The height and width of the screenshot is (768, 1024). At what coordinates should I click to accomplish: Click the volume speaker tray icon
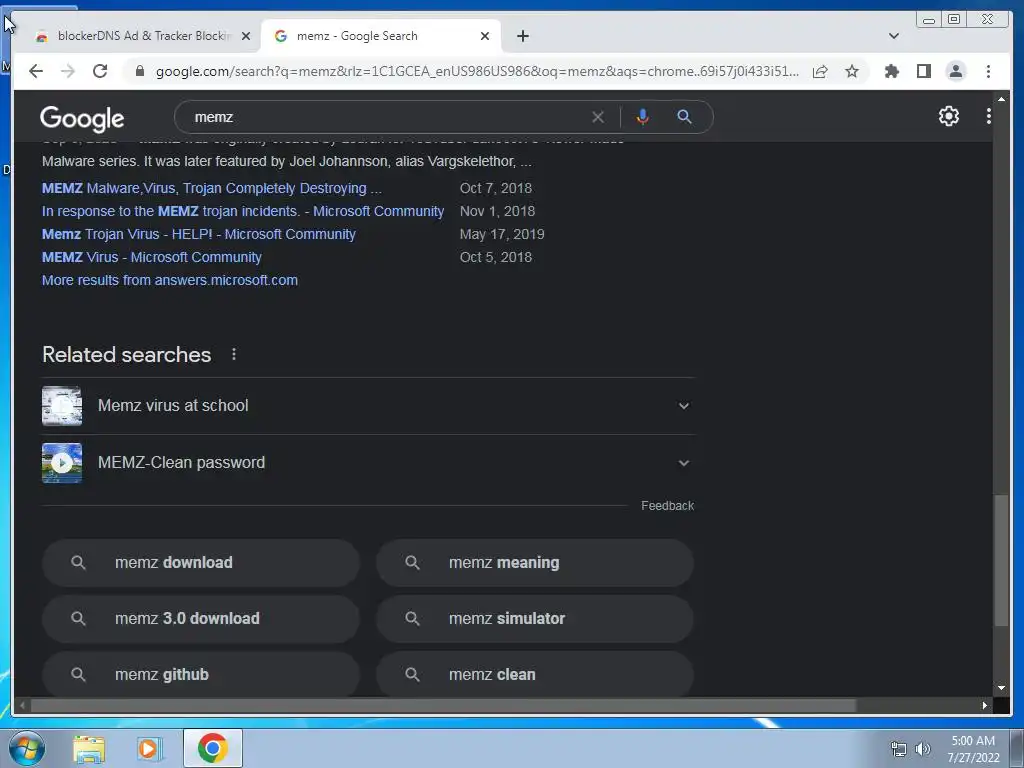pyautogui.click(x=923, y=749)
